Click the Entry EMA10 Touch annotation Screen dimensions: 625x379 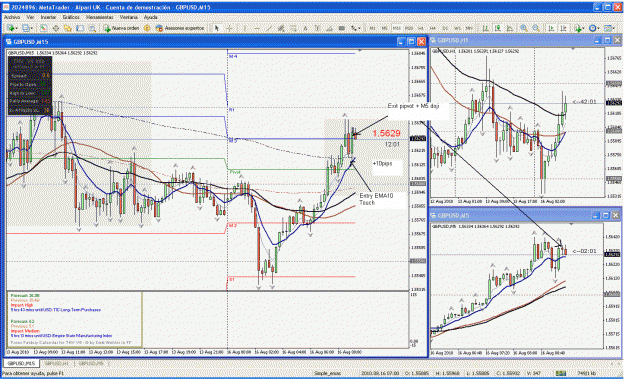(376, 199)
